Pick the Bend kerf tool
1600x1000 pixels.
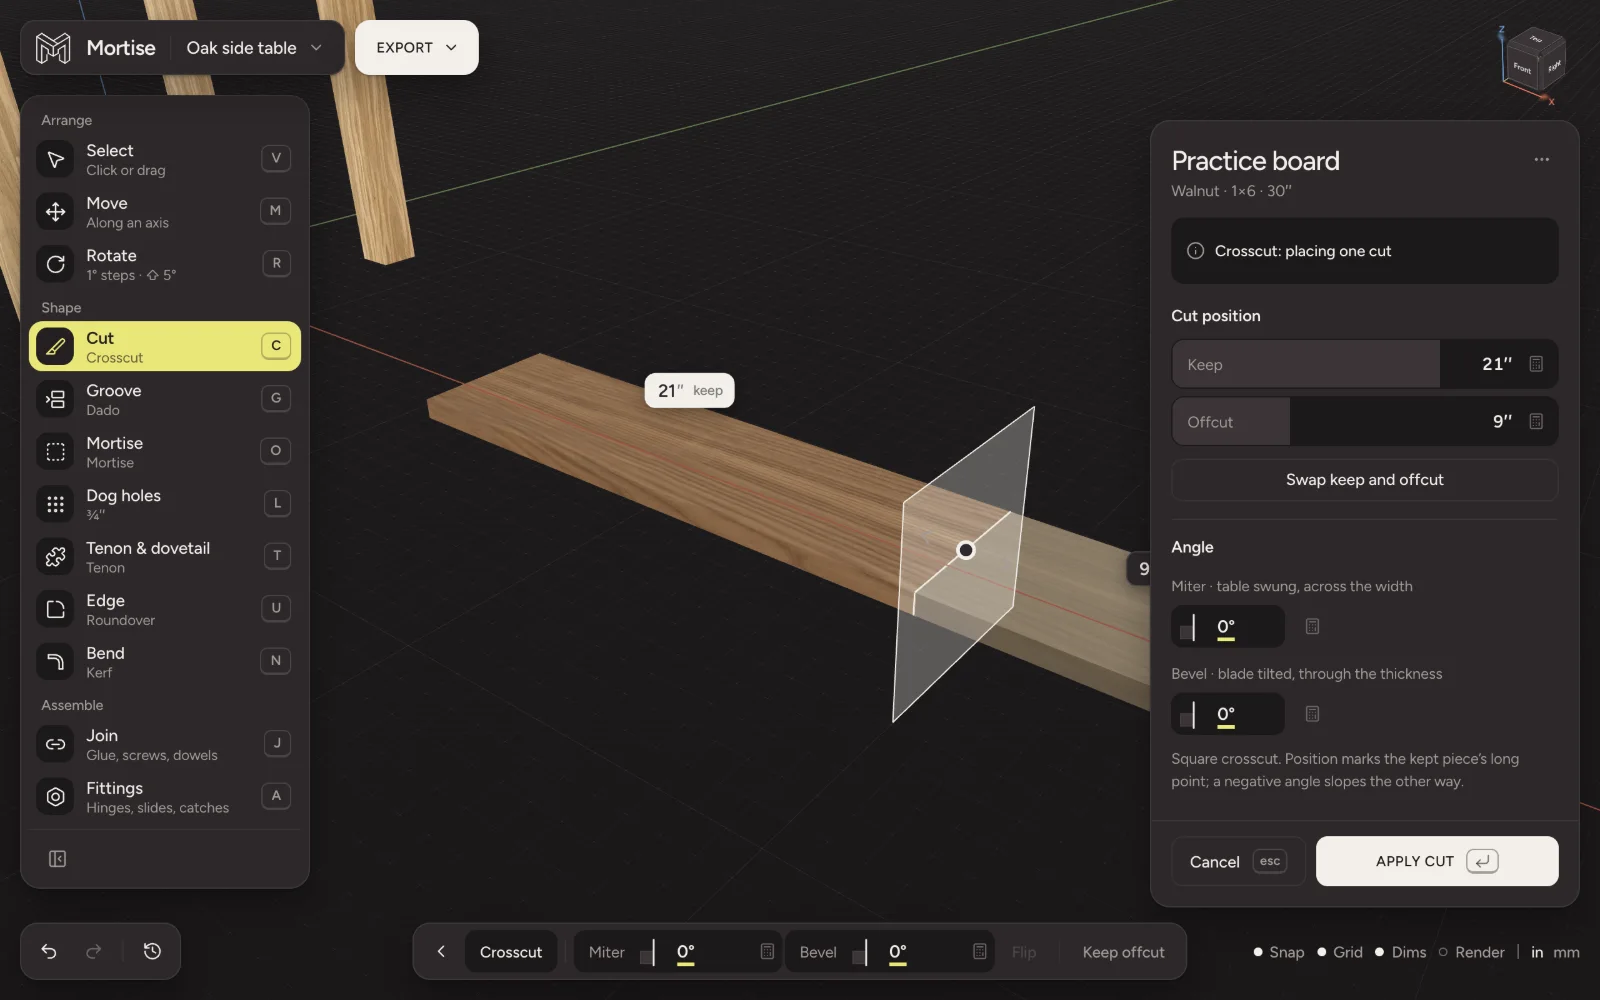click(165, 662)
